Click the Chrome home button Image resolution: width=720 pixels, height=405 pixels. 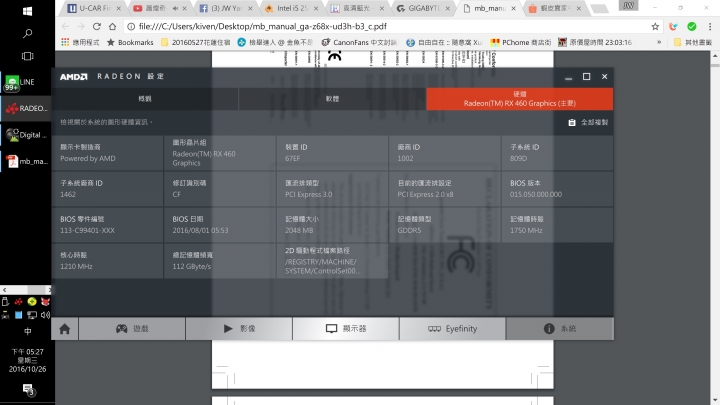coord(112,27)
